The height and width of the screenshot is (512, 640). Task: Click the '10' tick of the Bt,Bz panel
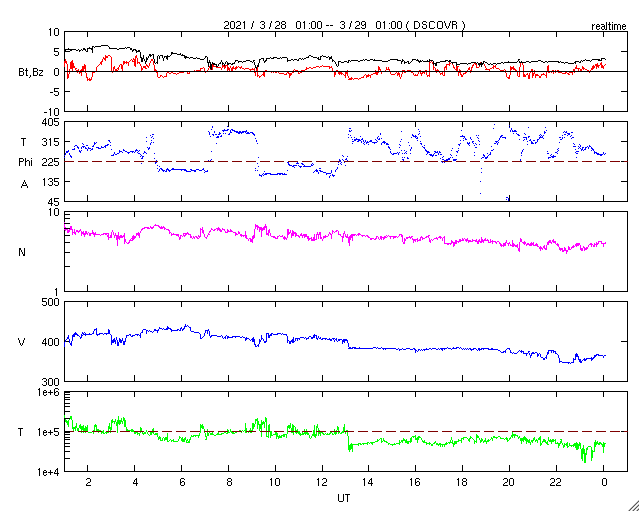click(55, 32)
